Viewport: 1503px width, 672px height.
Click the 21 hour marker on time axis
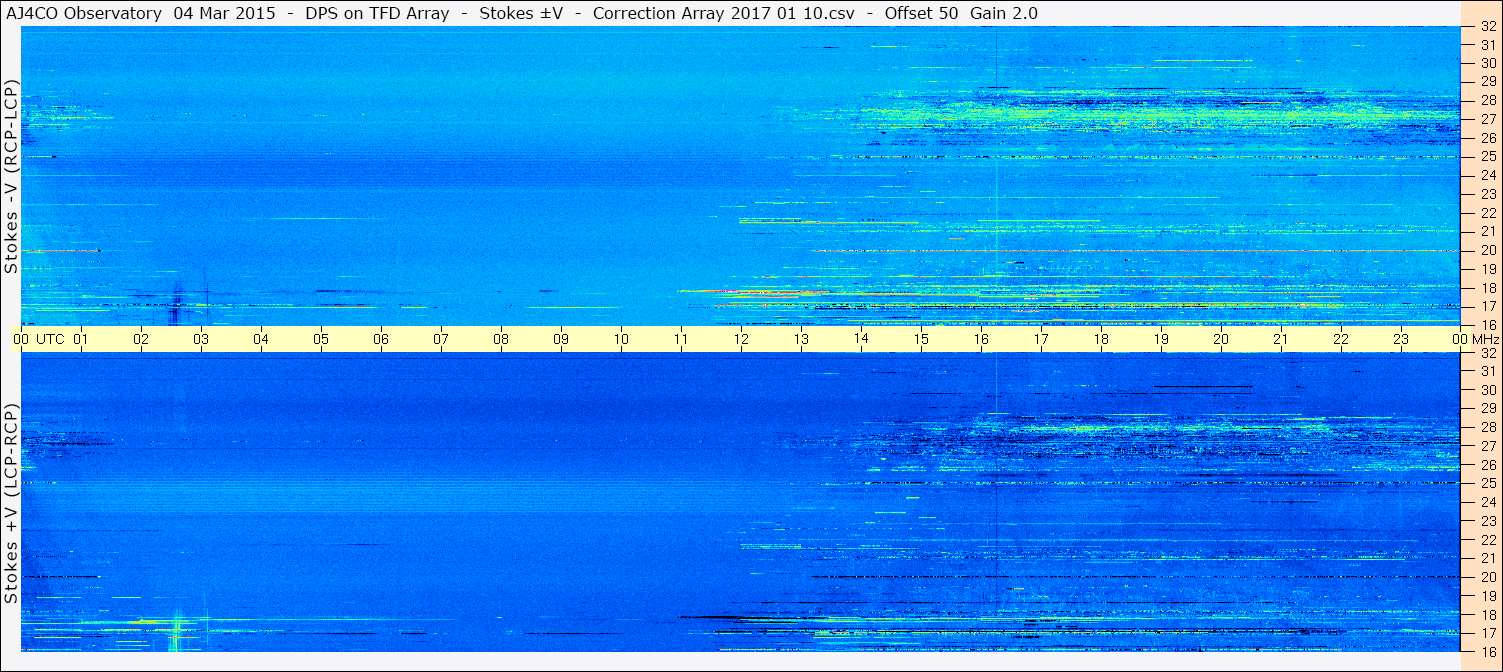point(1281,339)
